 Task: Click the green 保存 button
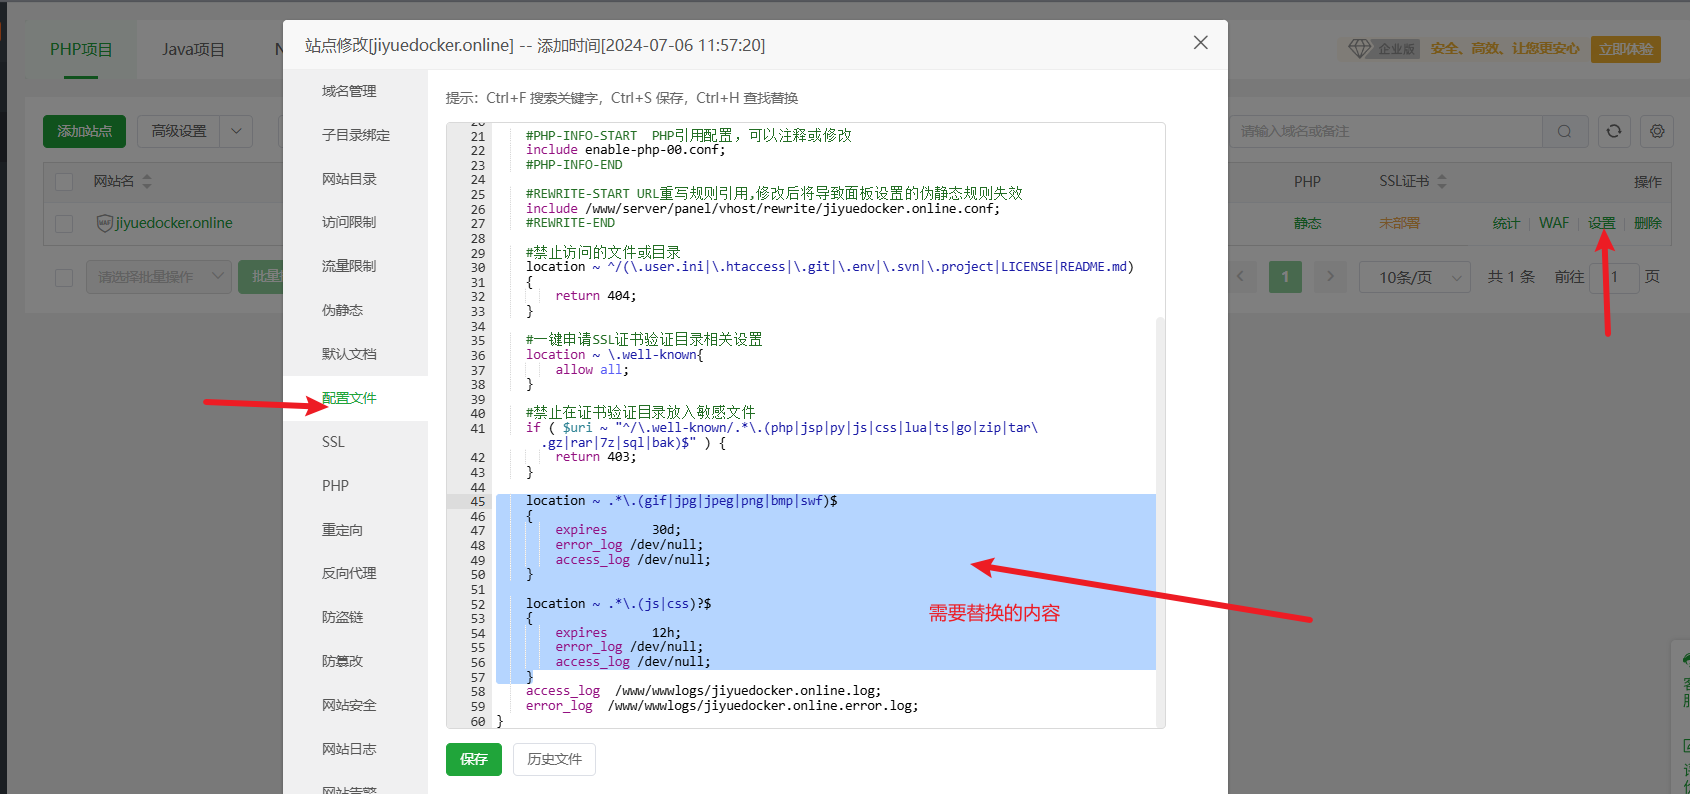coord(474,759)
